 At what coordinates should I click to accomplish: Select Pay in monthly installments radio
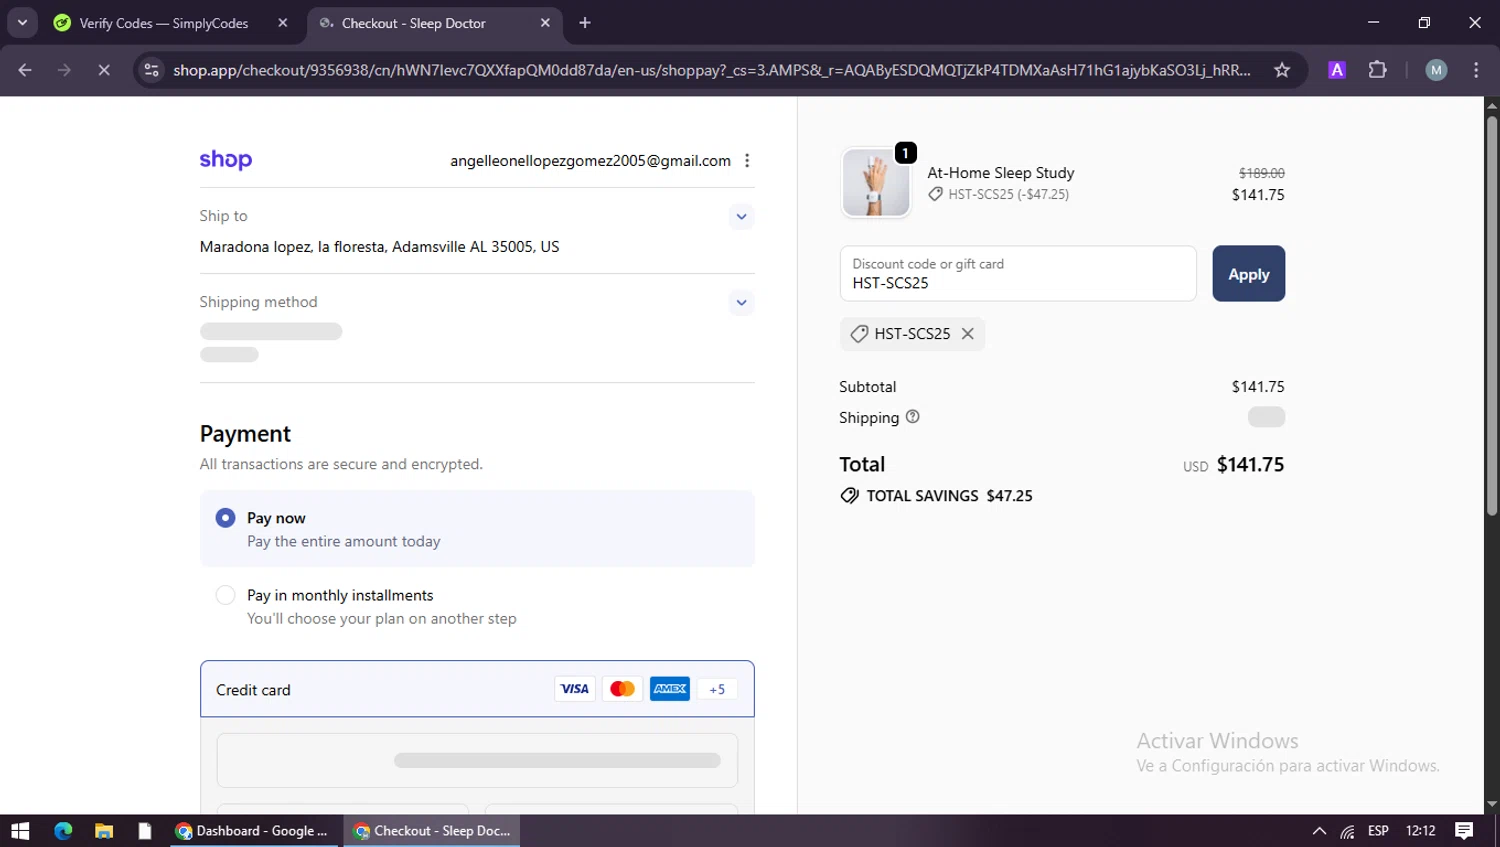tap(226, 595)
